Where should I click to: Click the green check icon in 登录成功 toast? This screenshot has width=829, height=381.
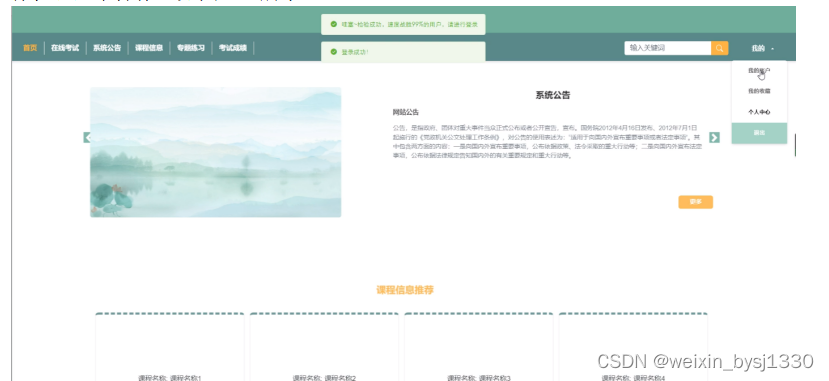click(334, 52)
